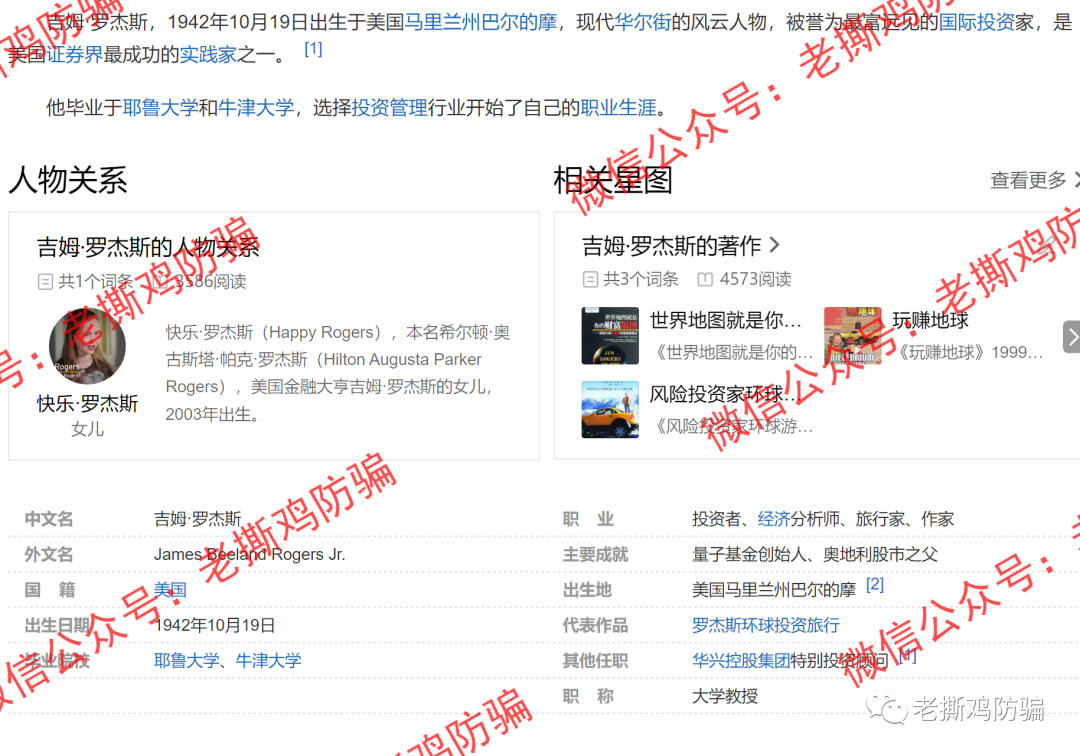Click the reading icon beside 3586阅读
Viewport: 1080px width, 756px height.
[160, 282]
